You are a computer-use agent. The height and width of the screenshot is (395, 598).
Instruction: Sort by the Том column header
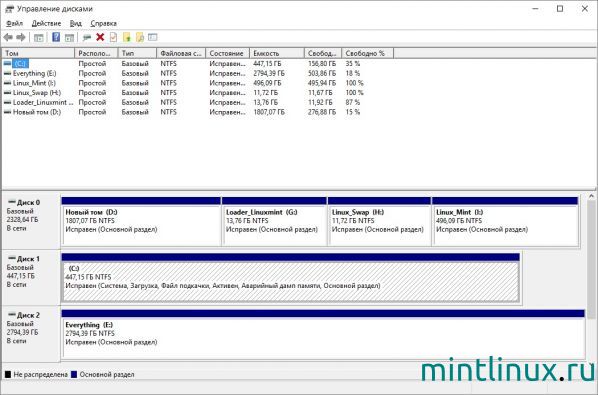click(x=38, y=53)
